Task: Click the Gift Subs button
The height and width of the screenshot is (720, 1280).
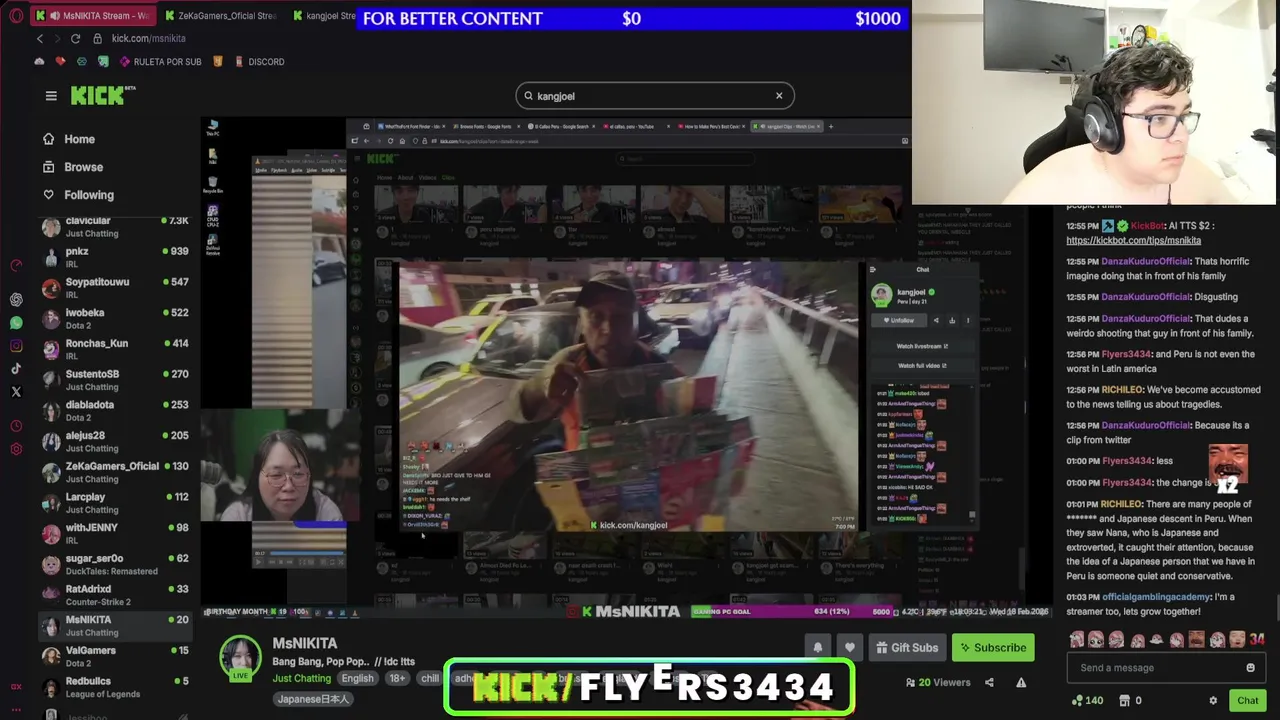Action: tap(907, 648)
